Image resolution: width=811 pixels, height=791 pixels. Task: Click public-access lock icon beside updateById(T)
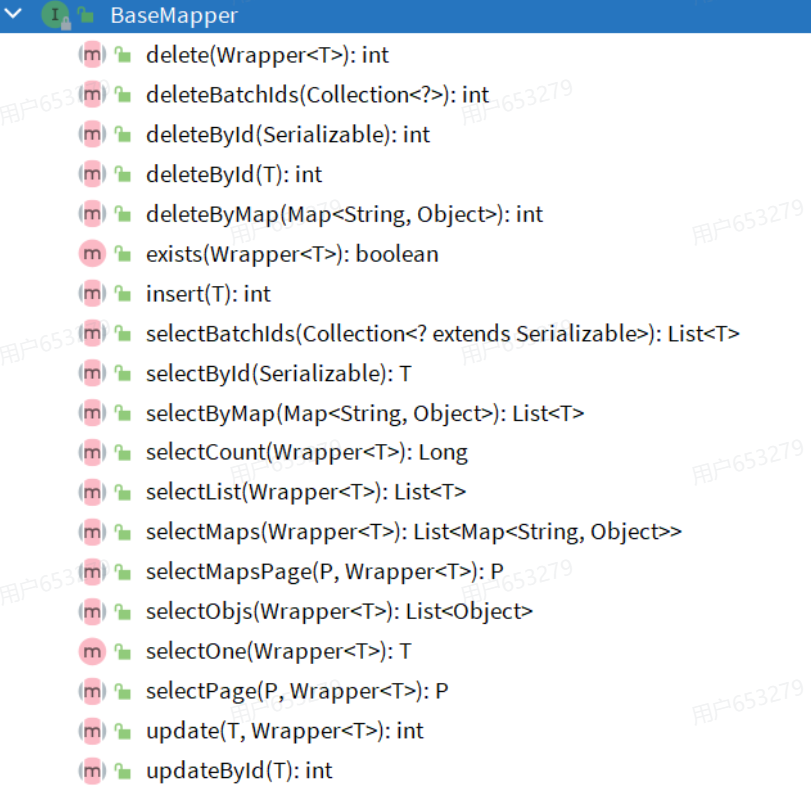(123, 771)
